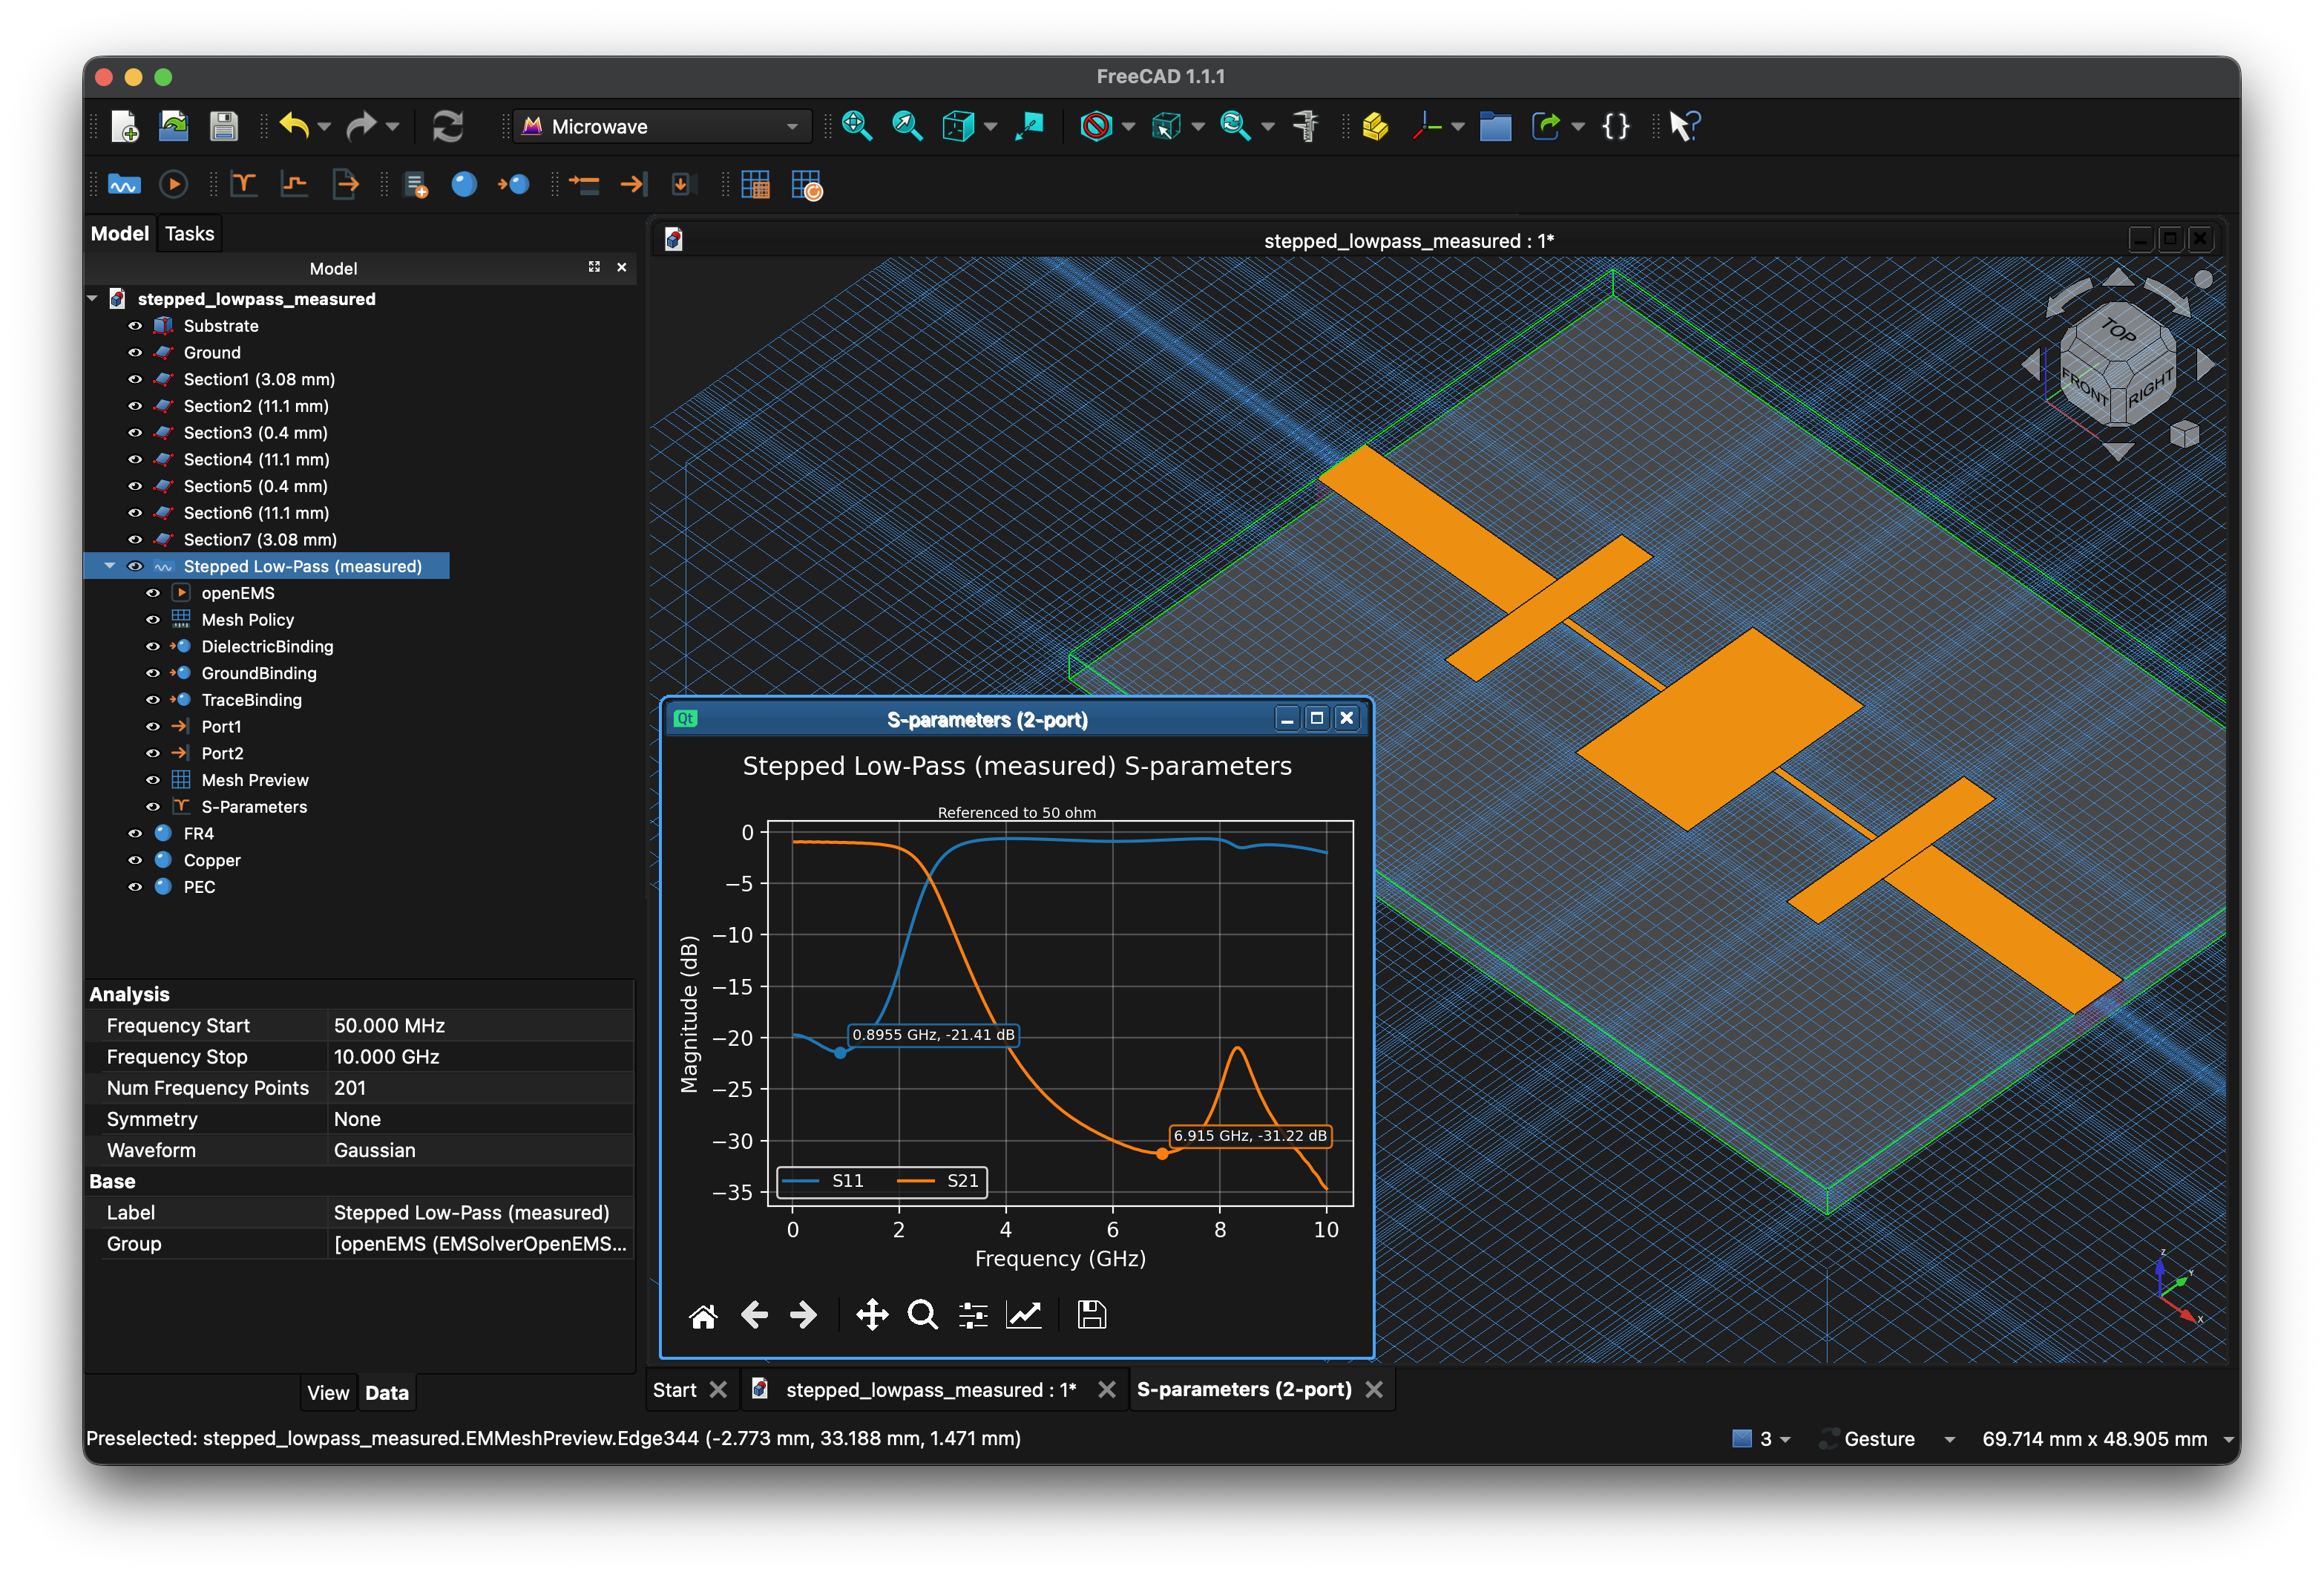Click the Num Frequency Points value 201
This screenshot has height=1575, width=2324.
tap(481, 1088)
